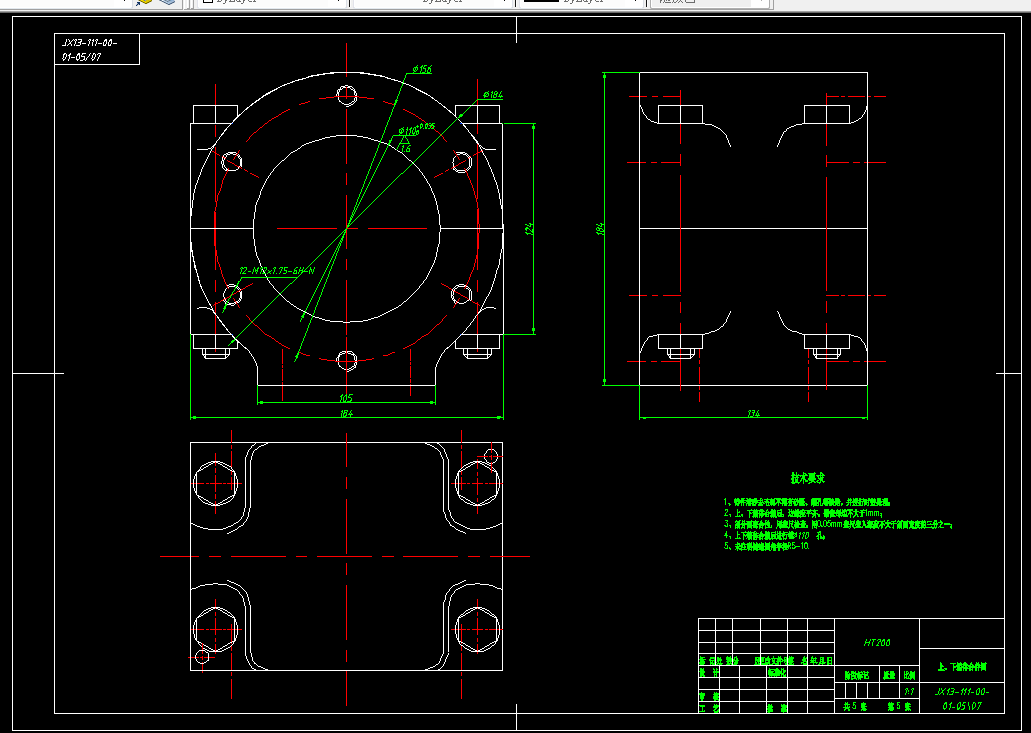This screenshot has height=733, width=1031.
Task: Select the HT200 material text in title block
Action: (876, 642)
